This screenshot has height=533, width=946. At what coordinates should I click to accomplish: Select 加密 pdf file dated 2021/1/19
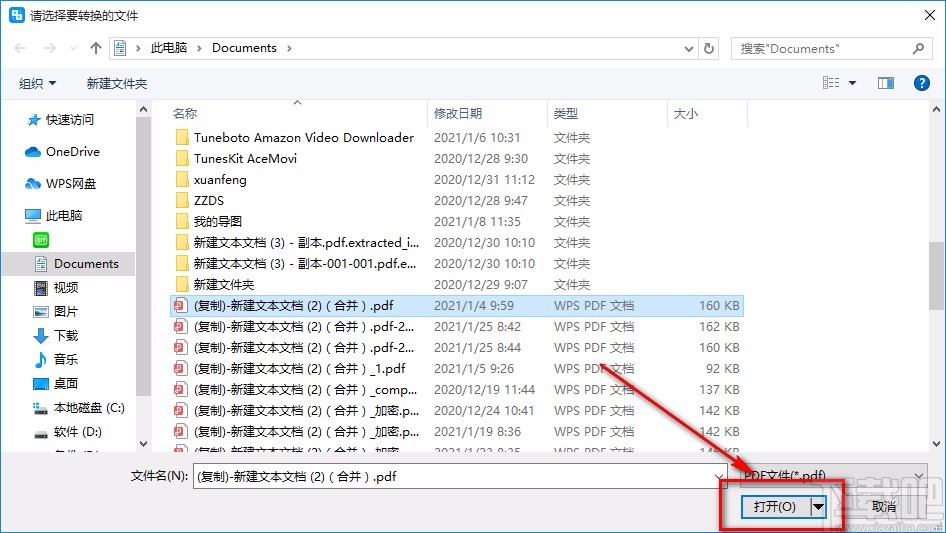[x=457, y=432]
